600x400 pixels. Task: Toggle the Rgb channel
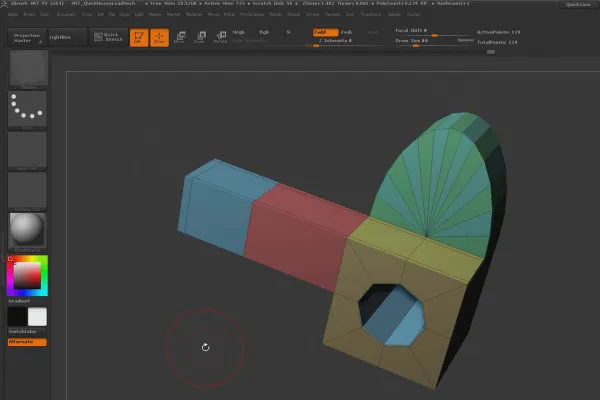[264, 33]
